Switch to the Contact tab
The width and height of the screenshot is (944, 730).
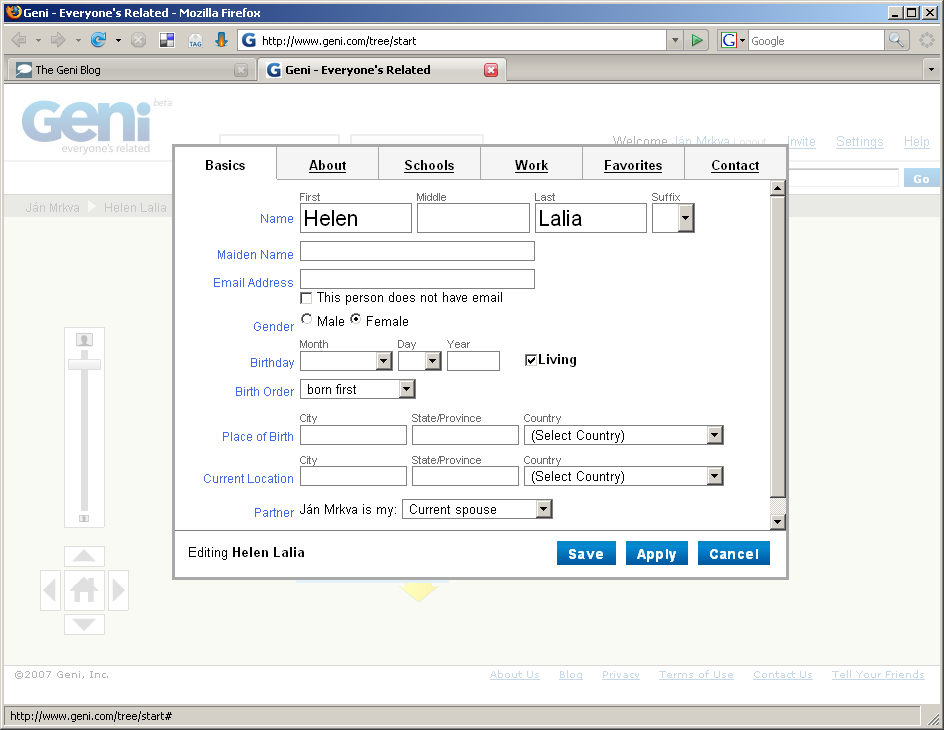[x=735, y=165]
